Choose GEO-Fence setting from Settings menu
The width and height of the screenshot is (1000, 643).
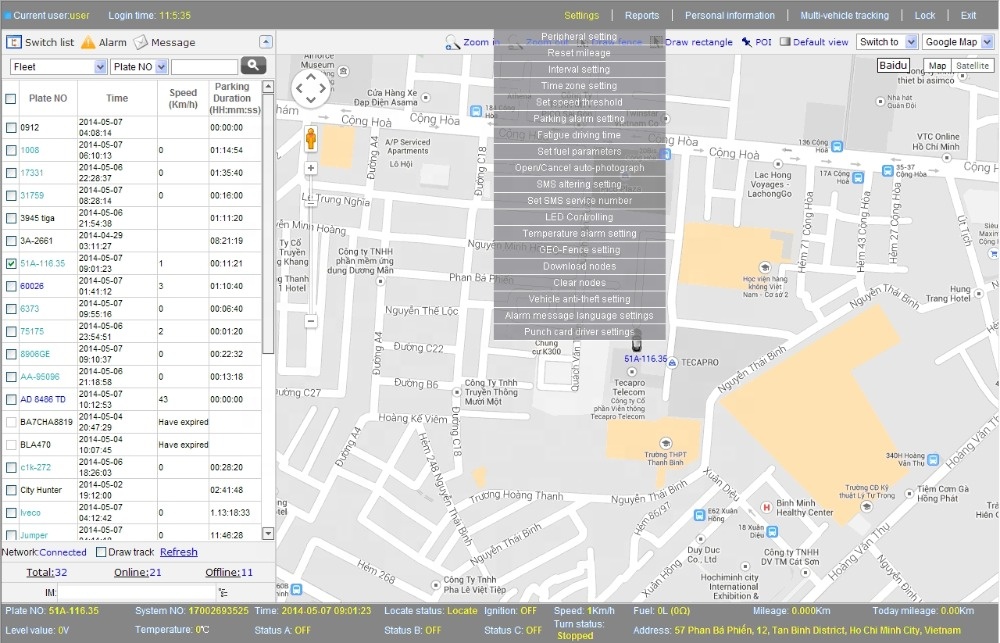[579, 250]
